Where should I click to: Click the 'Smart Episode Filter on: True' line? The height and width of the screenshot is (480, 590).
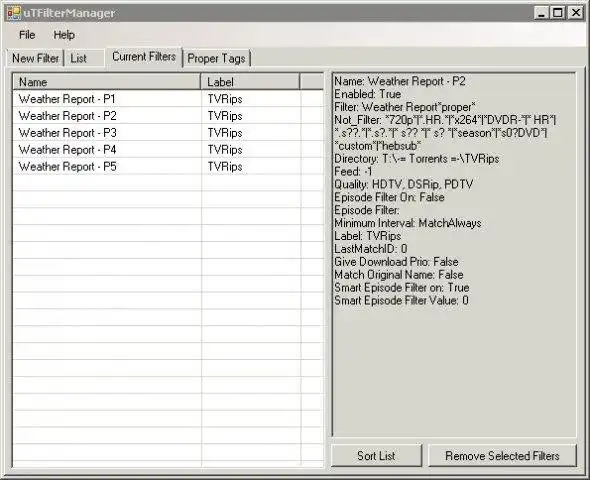click(x=402, y=288)
